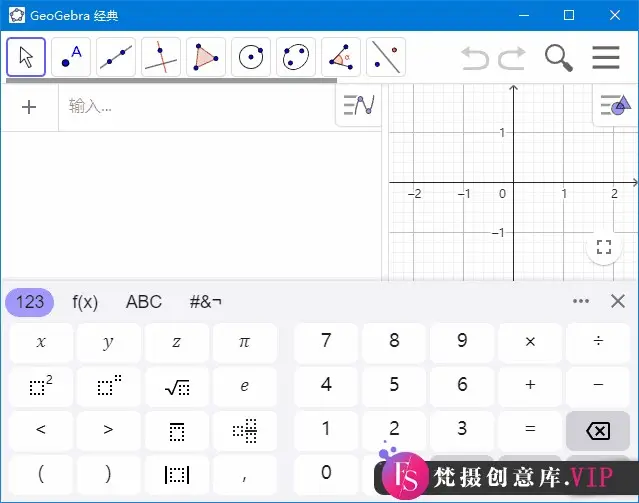Tap the greater-than key
This screenshot has height=503, width=639.
108,430
